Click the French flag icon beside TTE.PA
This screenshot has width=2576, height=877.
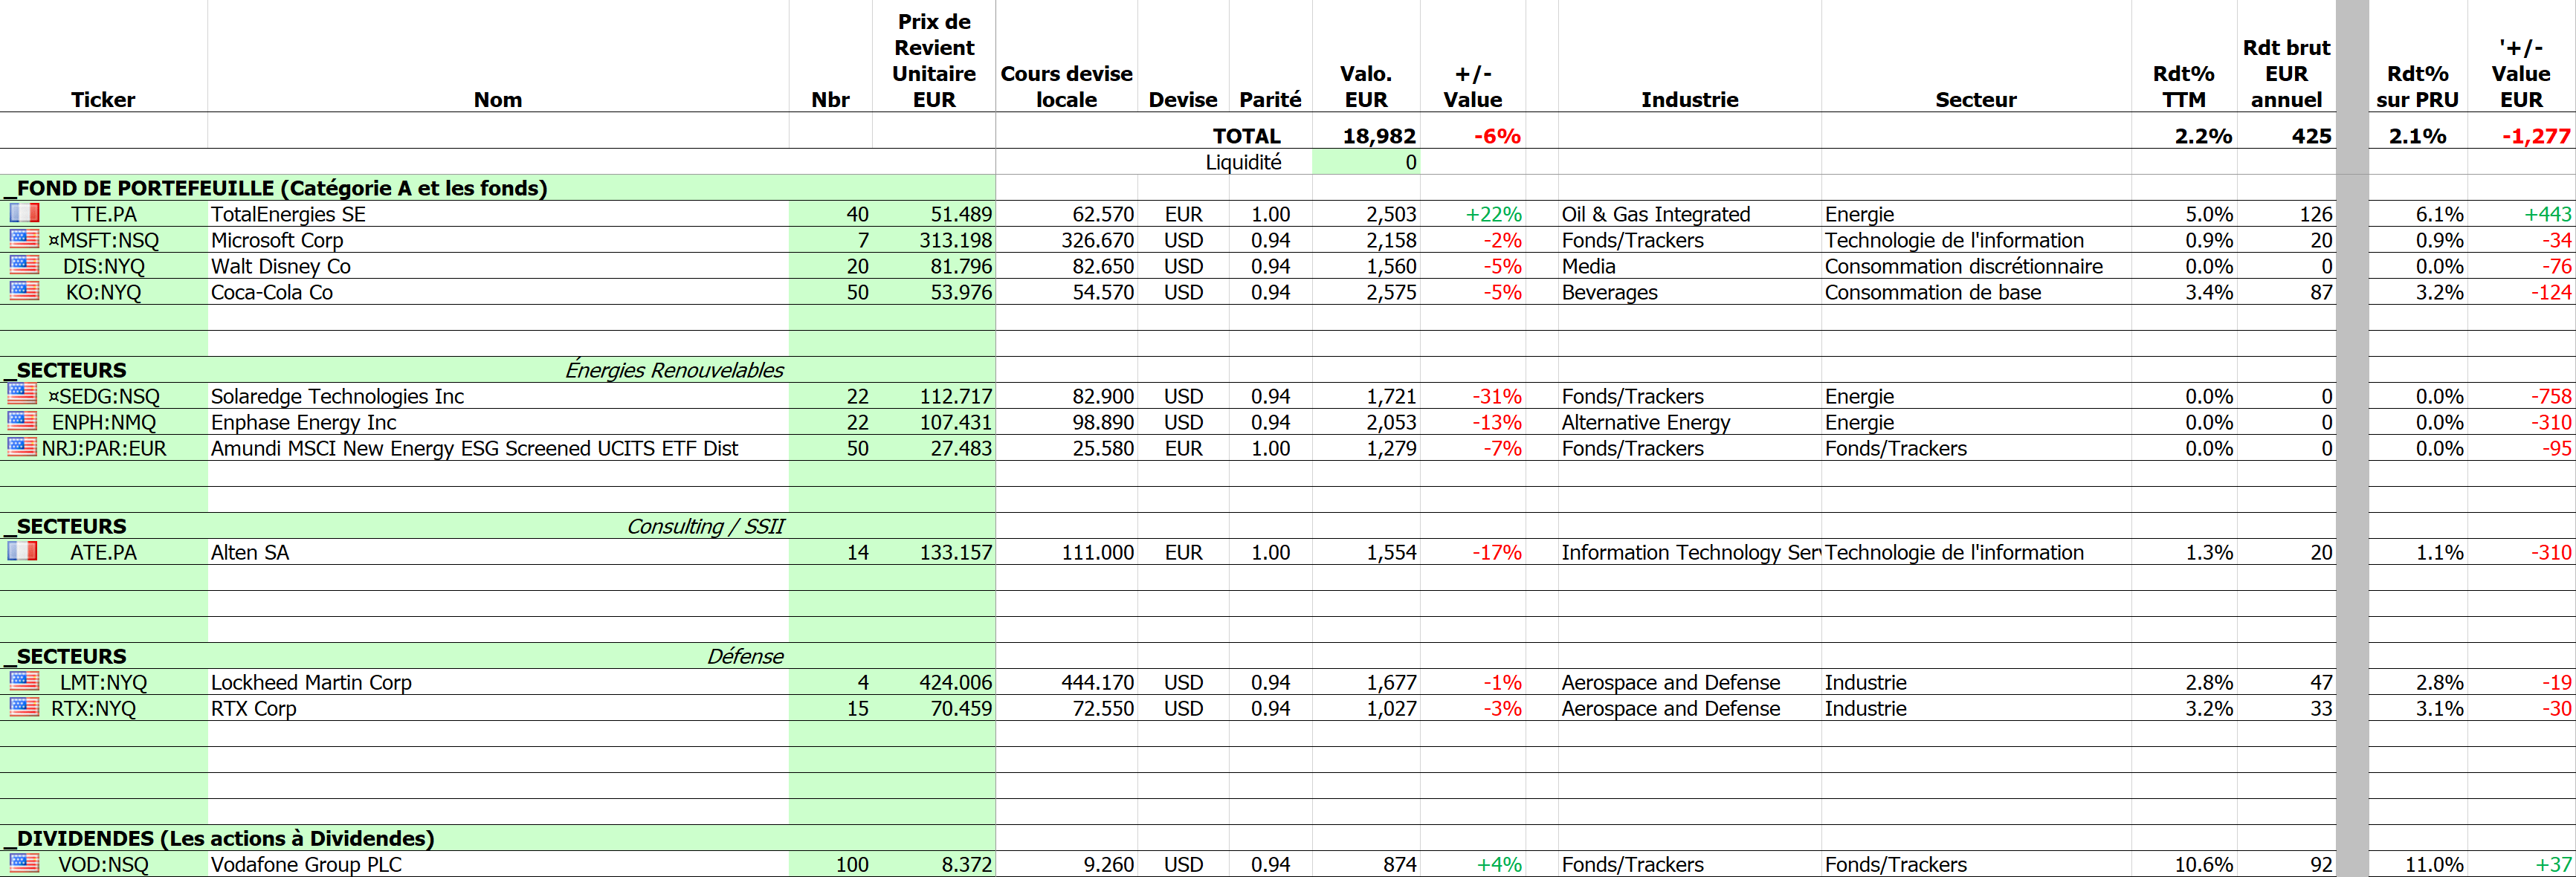click(x=24, y=213)
